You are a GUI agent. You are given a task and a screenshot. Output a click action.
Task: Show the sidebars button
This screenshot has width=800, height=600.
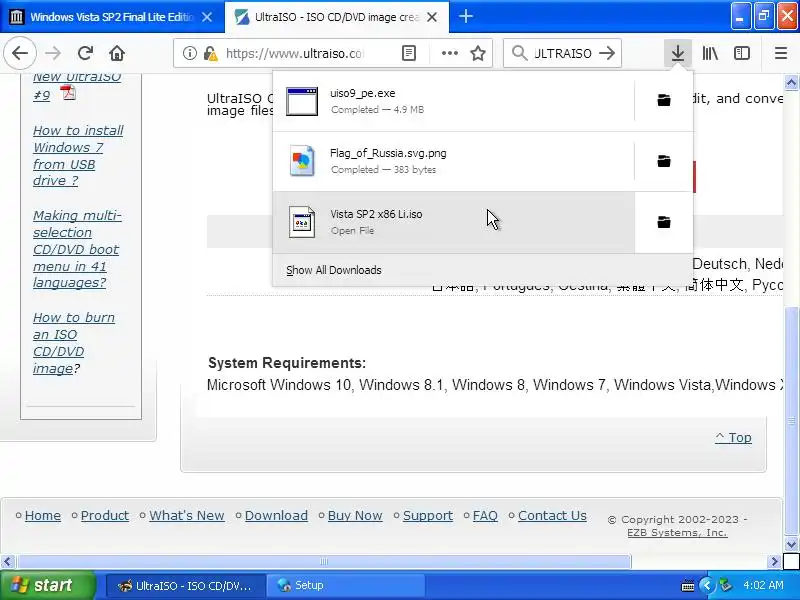[x=742, y=53]
